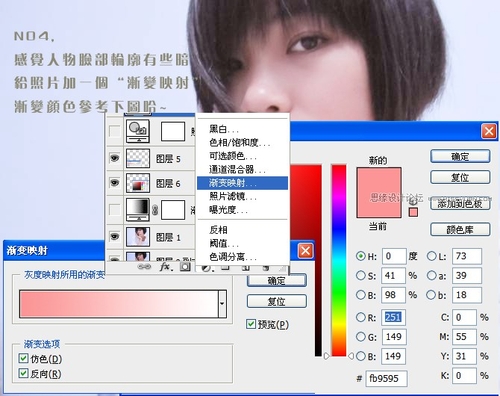Click the S field showing 41
The width and height of the screenshot is (500, 396).
click(x=394, y=276)
